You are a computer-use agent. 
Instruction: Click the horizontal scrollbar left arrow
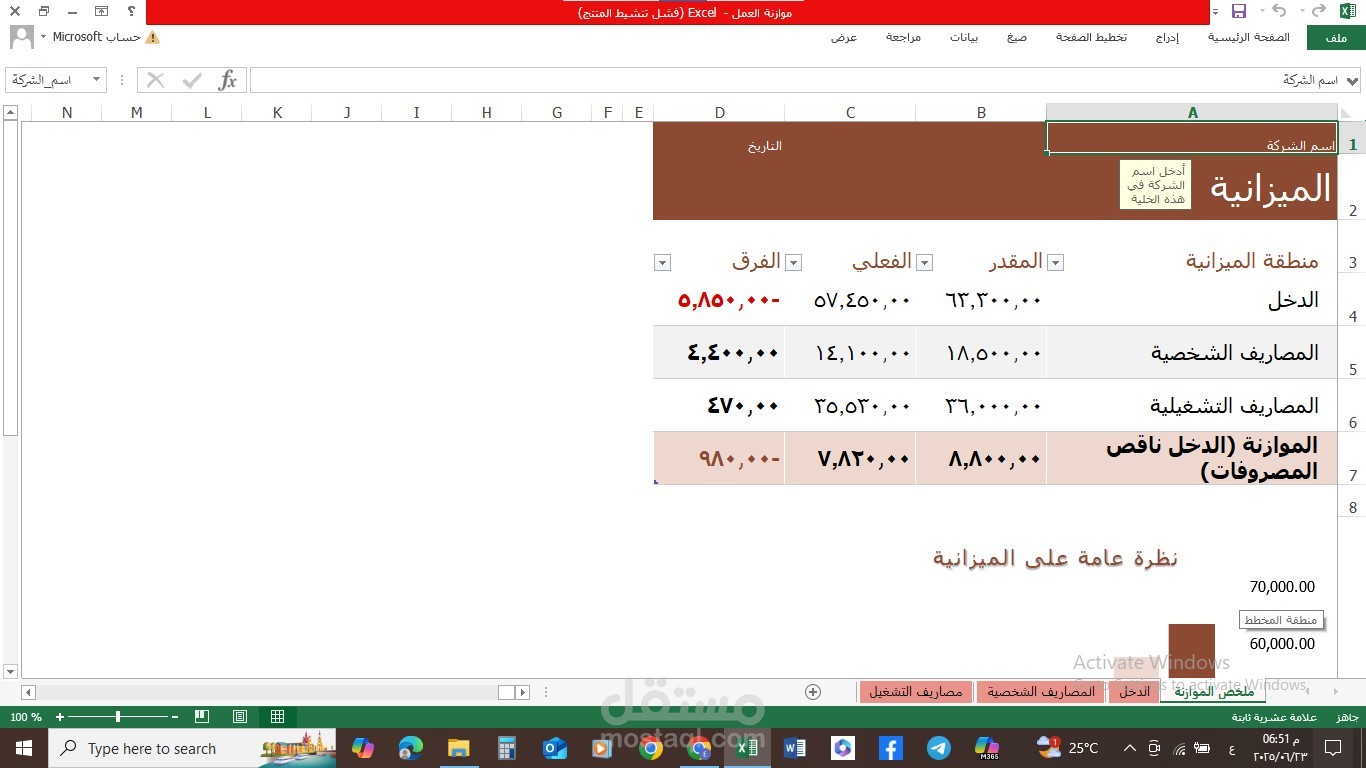28,692
